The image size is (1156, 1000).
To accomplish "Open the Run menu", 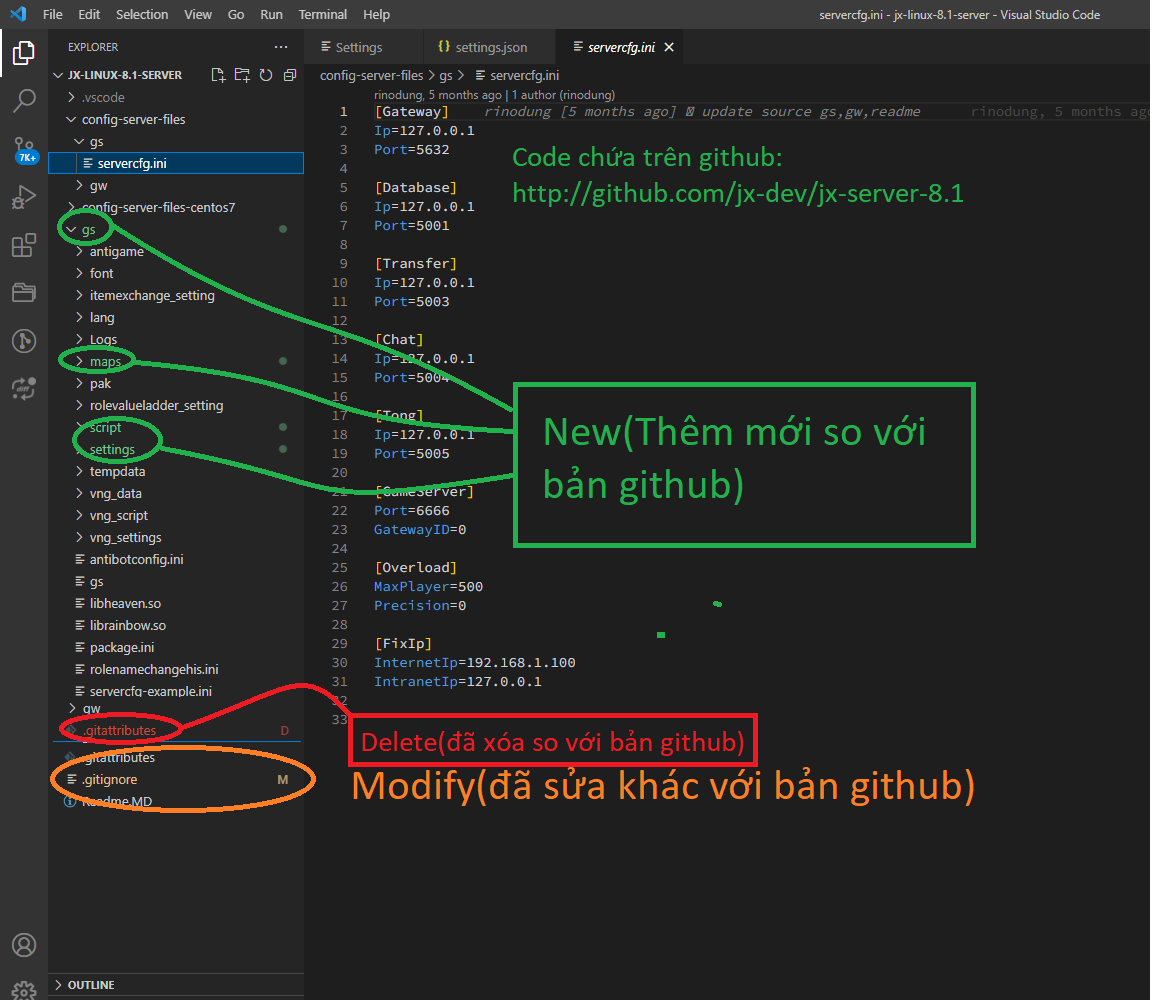I will pyautogui.click(x=271, y=14).
